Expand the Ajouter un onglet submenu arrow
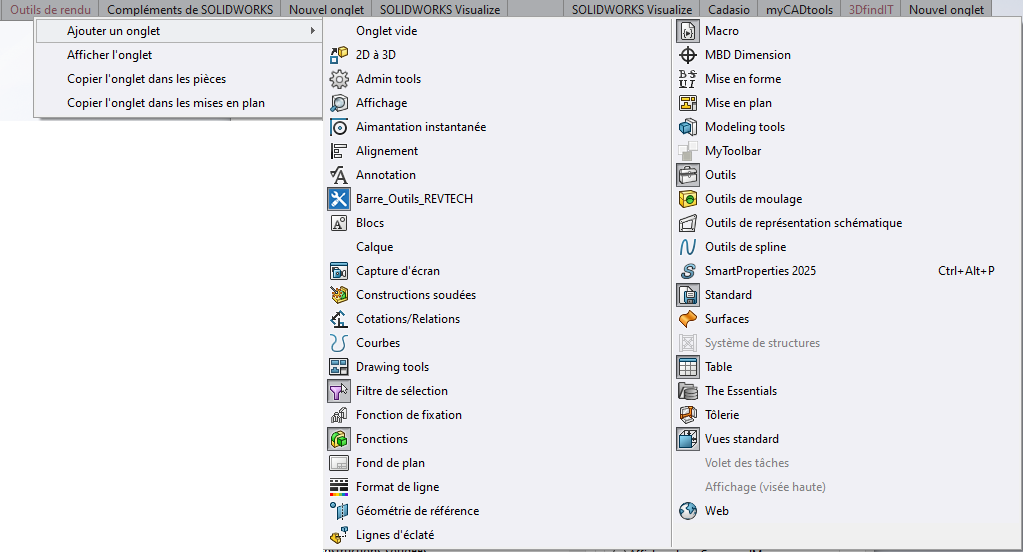The image size is (1023, 552). [x=313, y=31]
